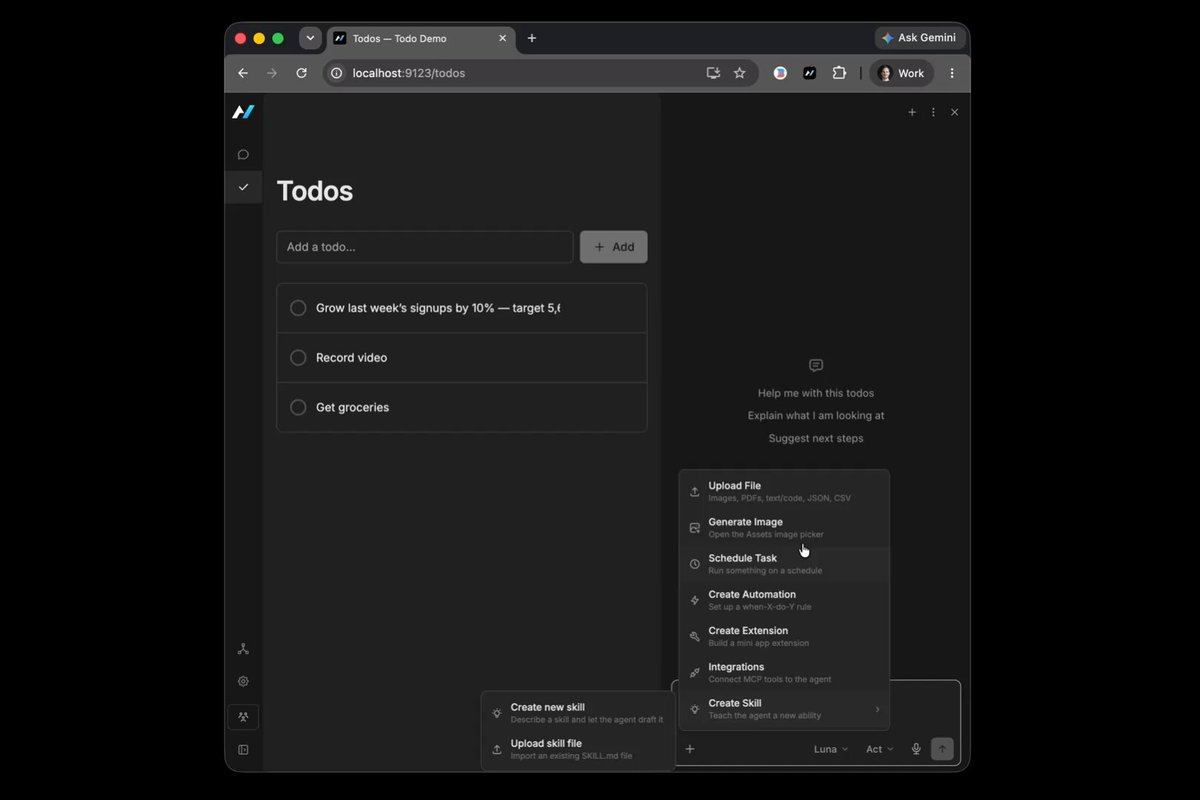
Task: Select the checkmark todos sidebar icon
Action: (x=243, y=187)
